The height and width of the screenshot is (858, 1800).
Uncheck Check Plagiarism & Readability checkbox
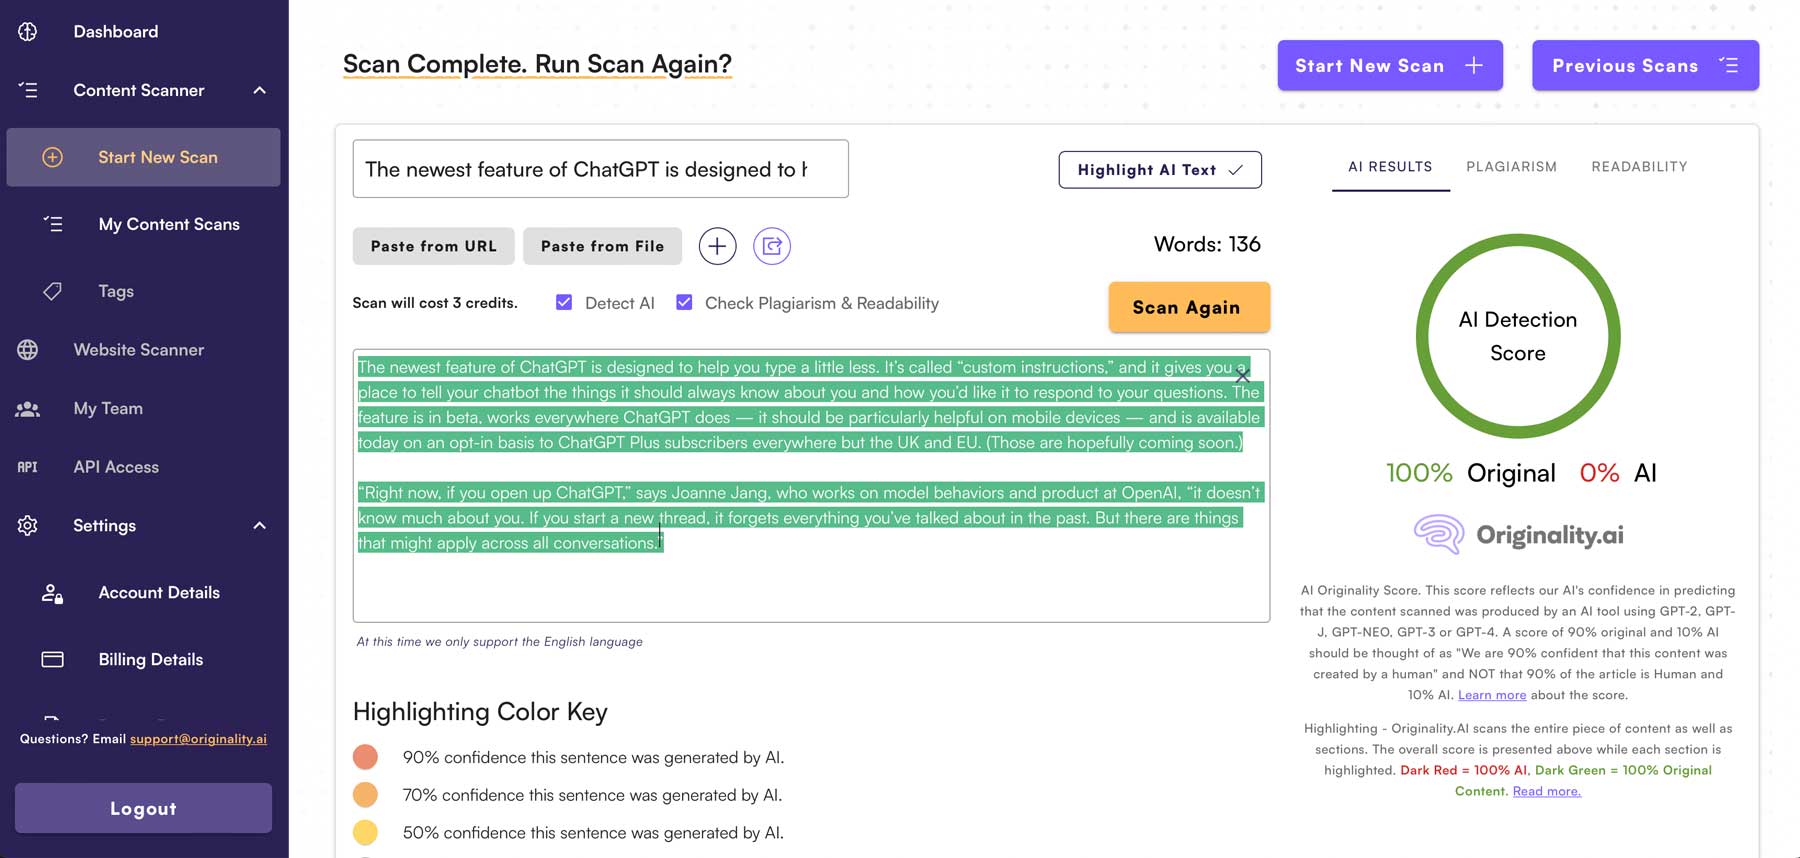(684, 303)
